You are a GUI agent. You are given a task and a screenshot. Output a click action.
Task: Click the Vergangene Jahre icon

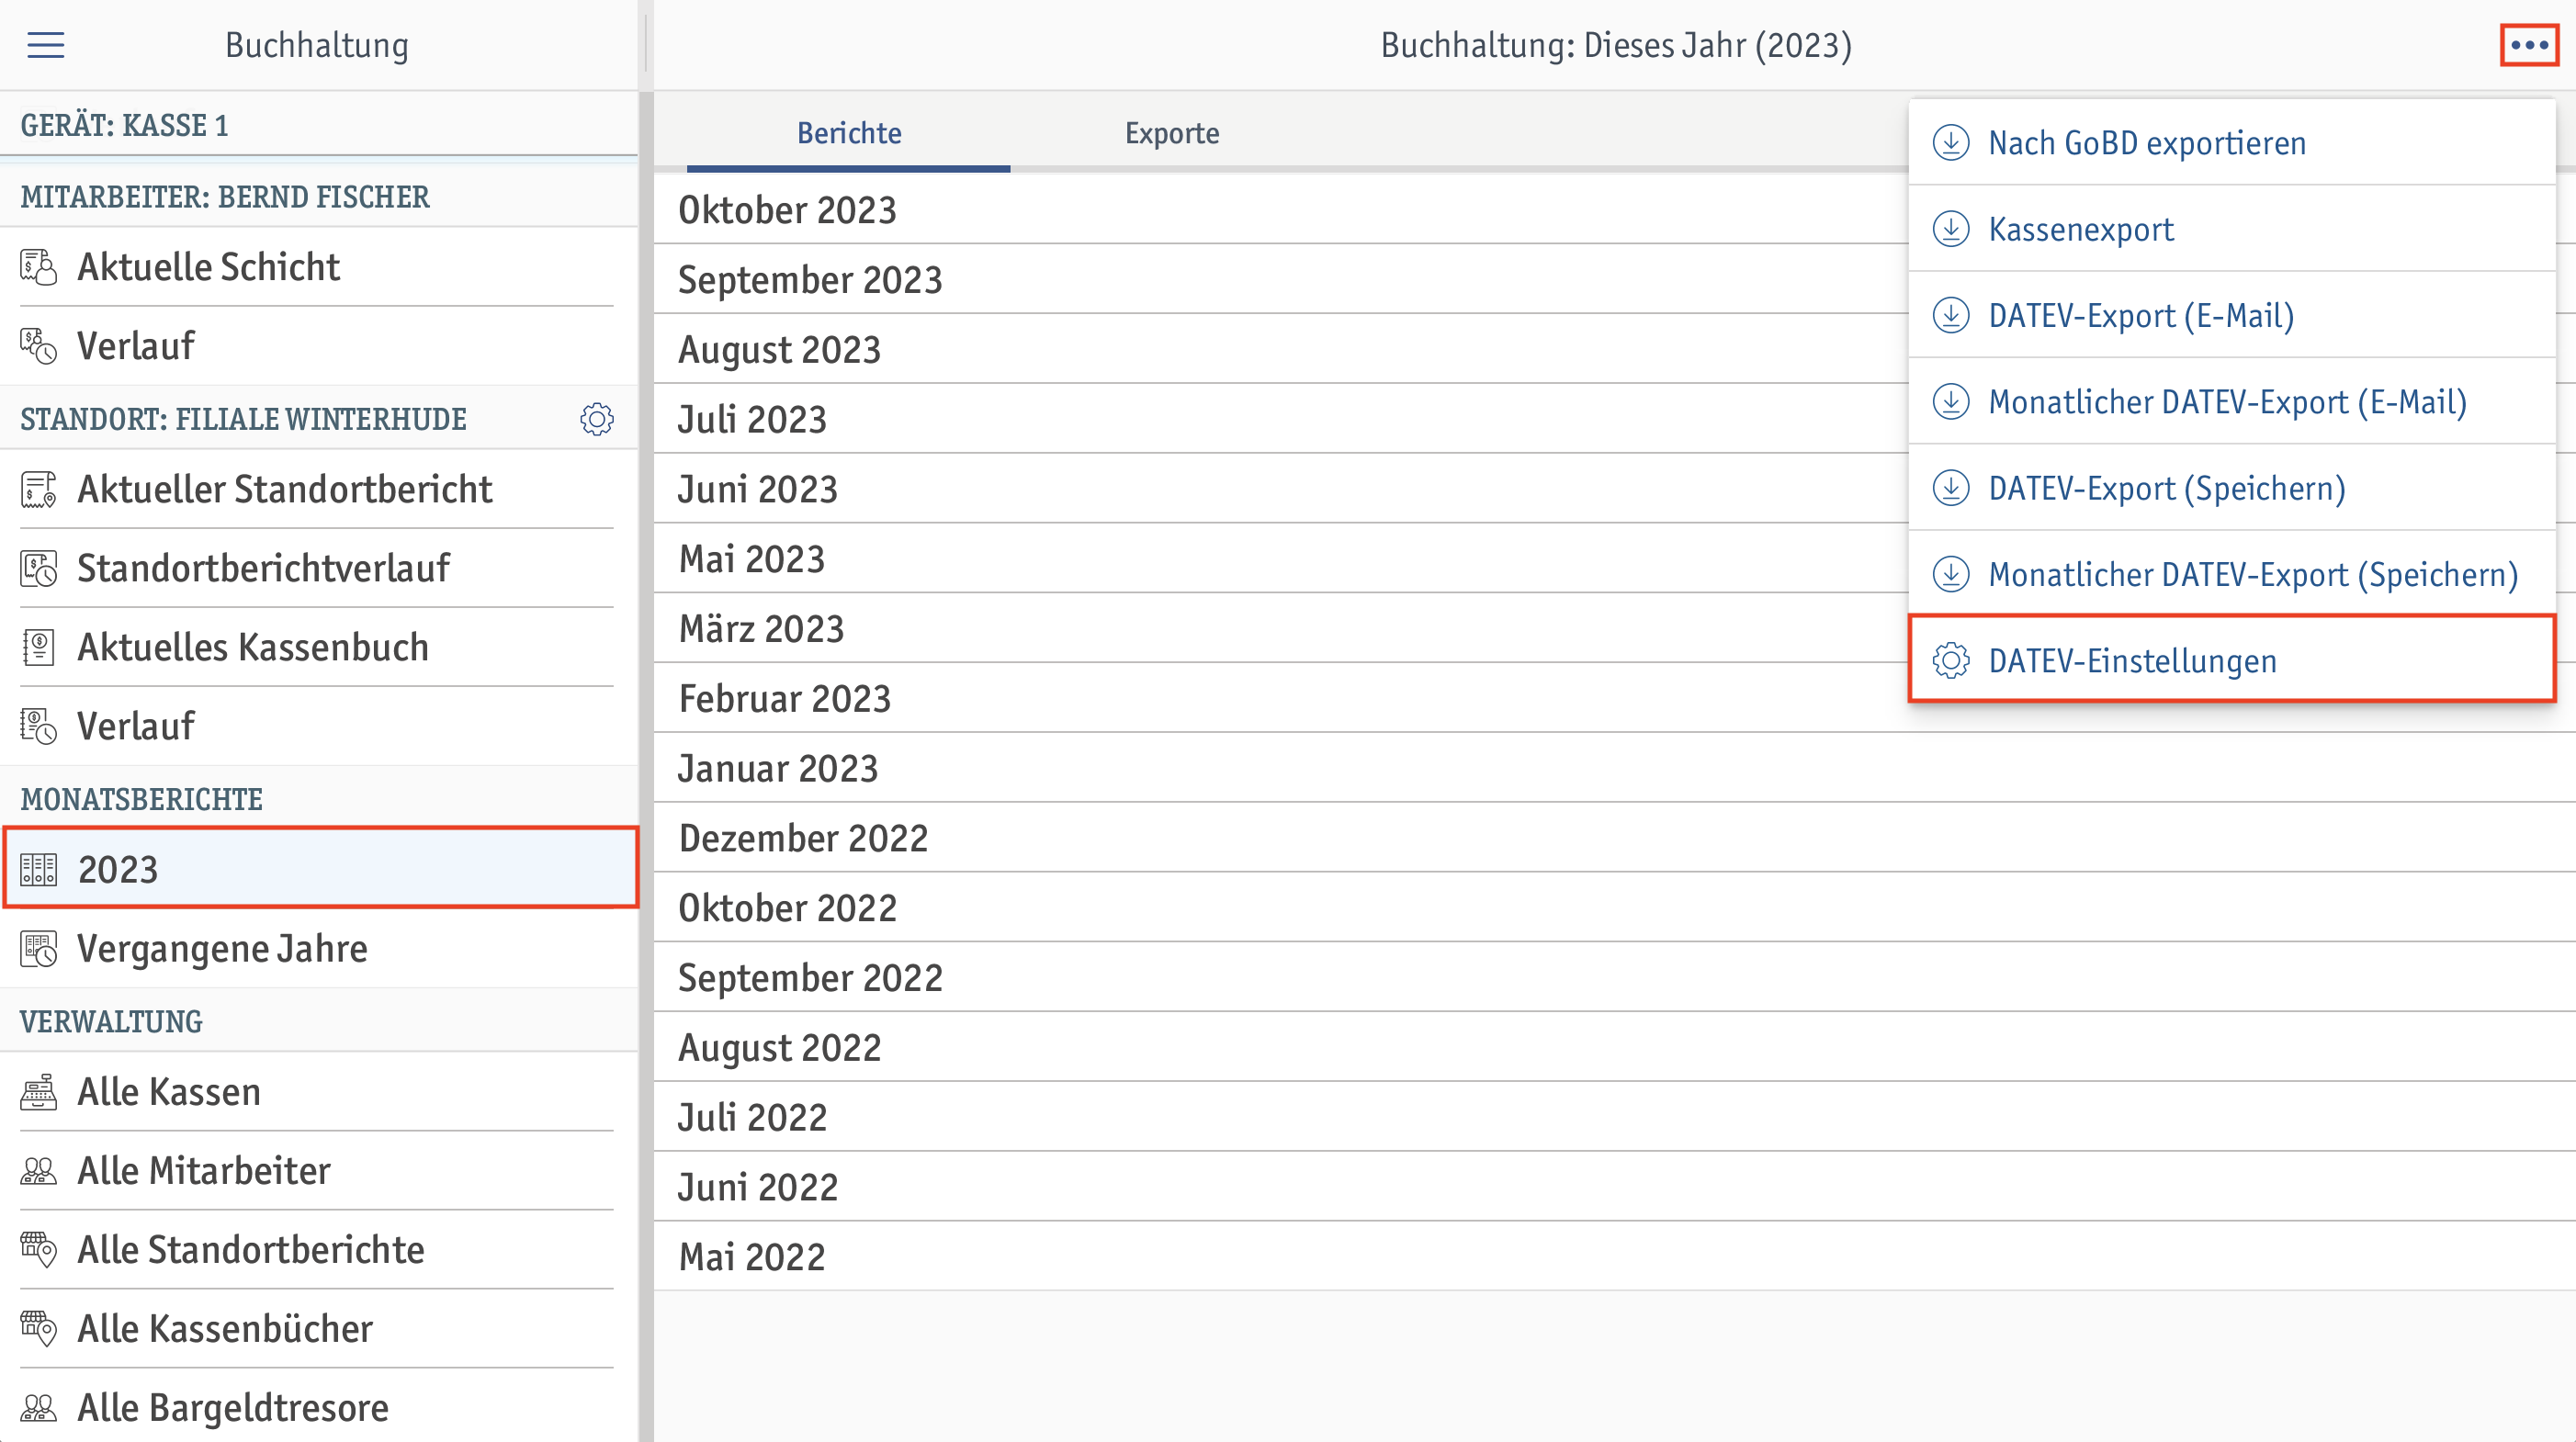point(39,948)
